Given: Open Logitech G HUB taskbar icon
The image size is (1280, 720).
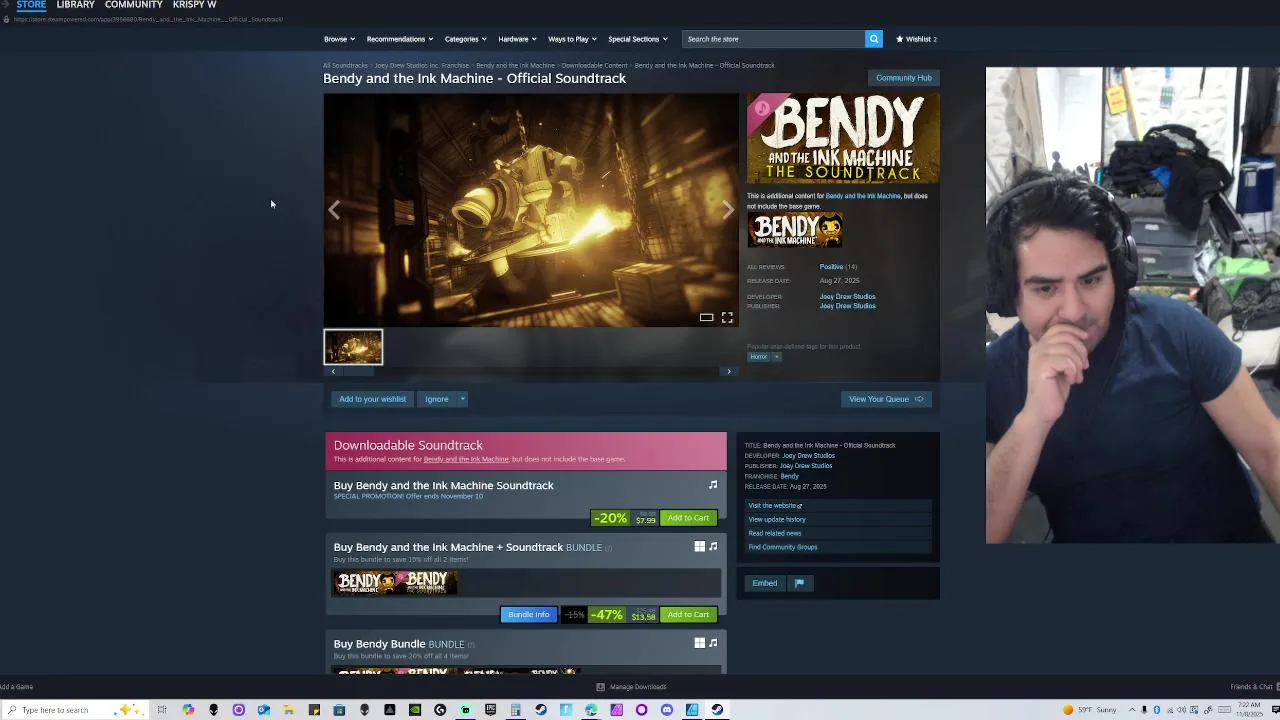Looking at the screenshot, I should point(439,710).
